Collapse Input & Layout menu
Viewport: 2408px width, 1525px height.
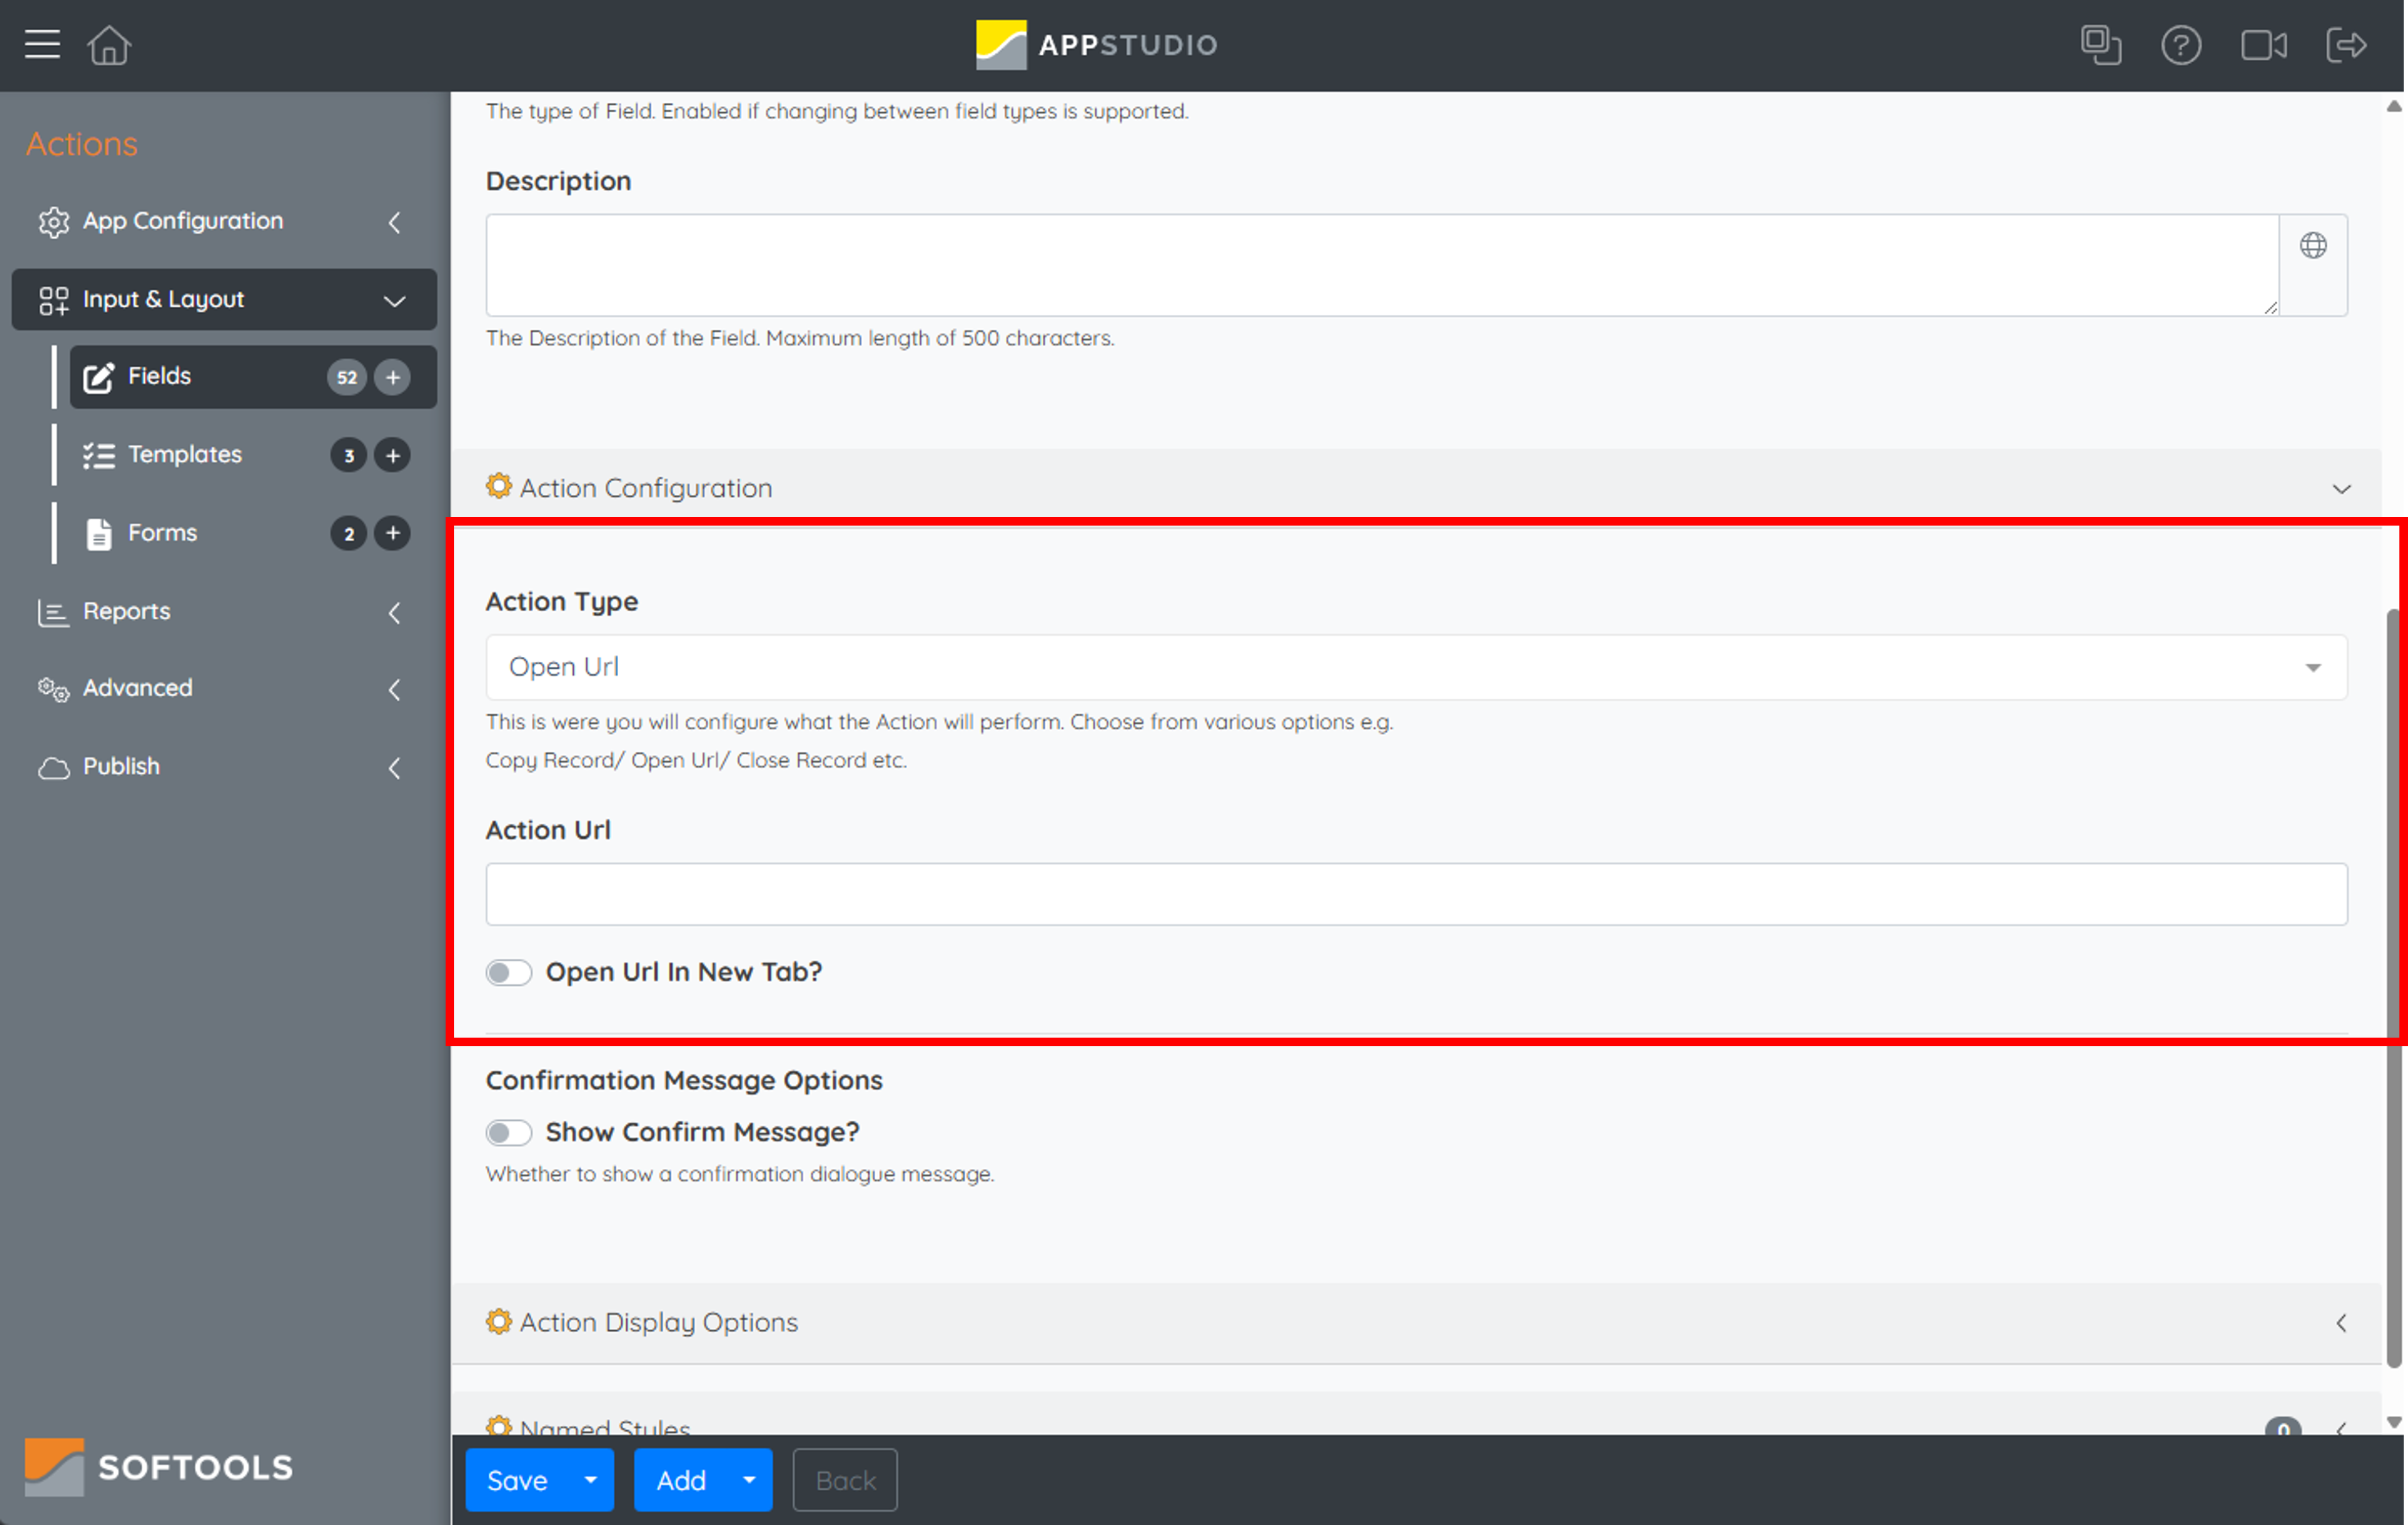tap(395, 300)
